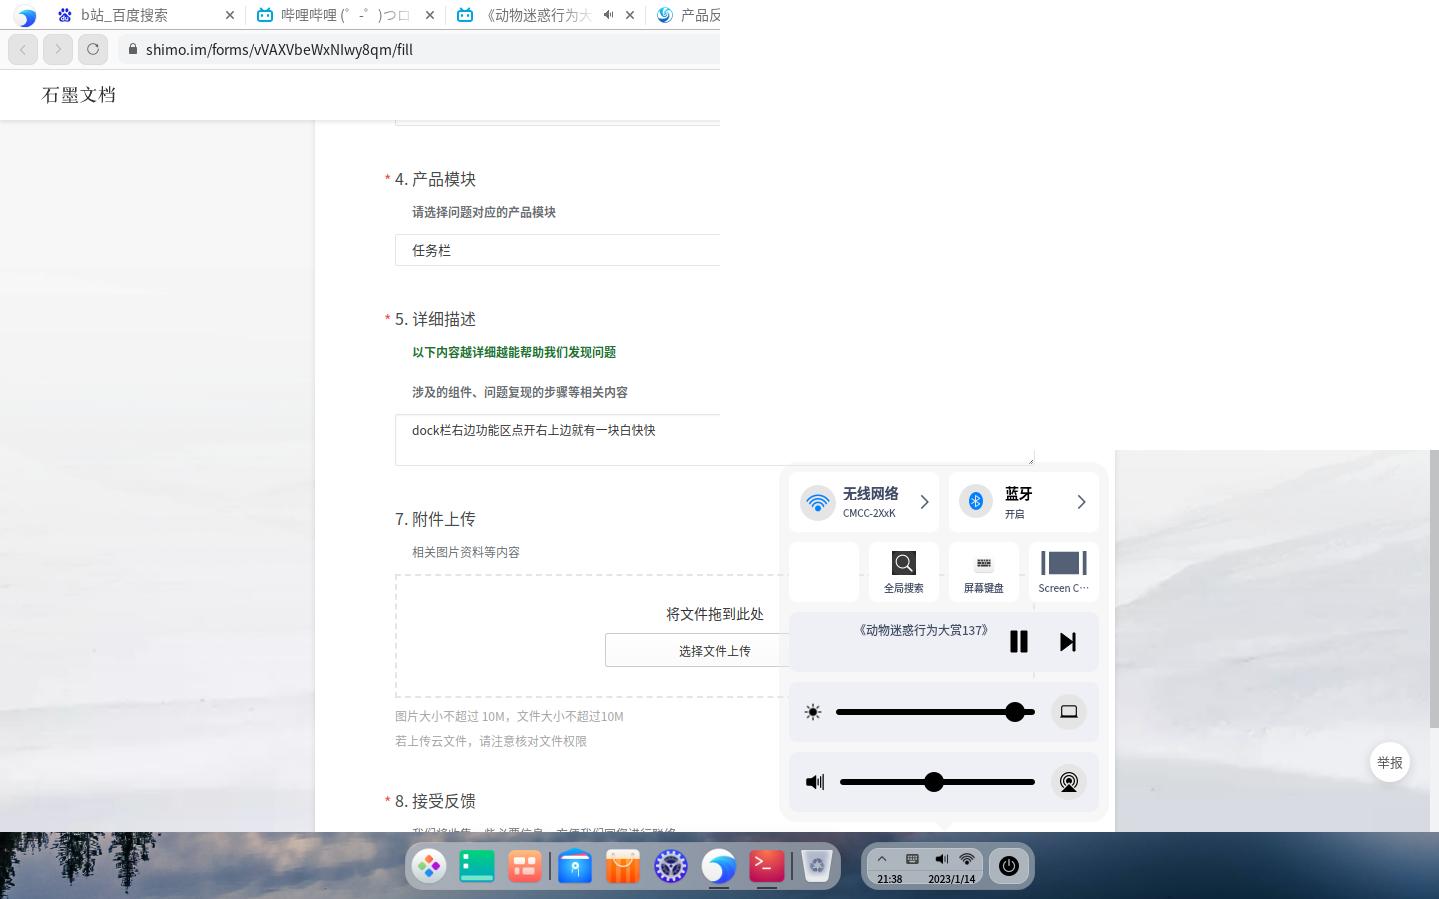Click the 举报 report button
Image resolution: width=1439 pixels, height=899 pixels.
click(1389, 762)
